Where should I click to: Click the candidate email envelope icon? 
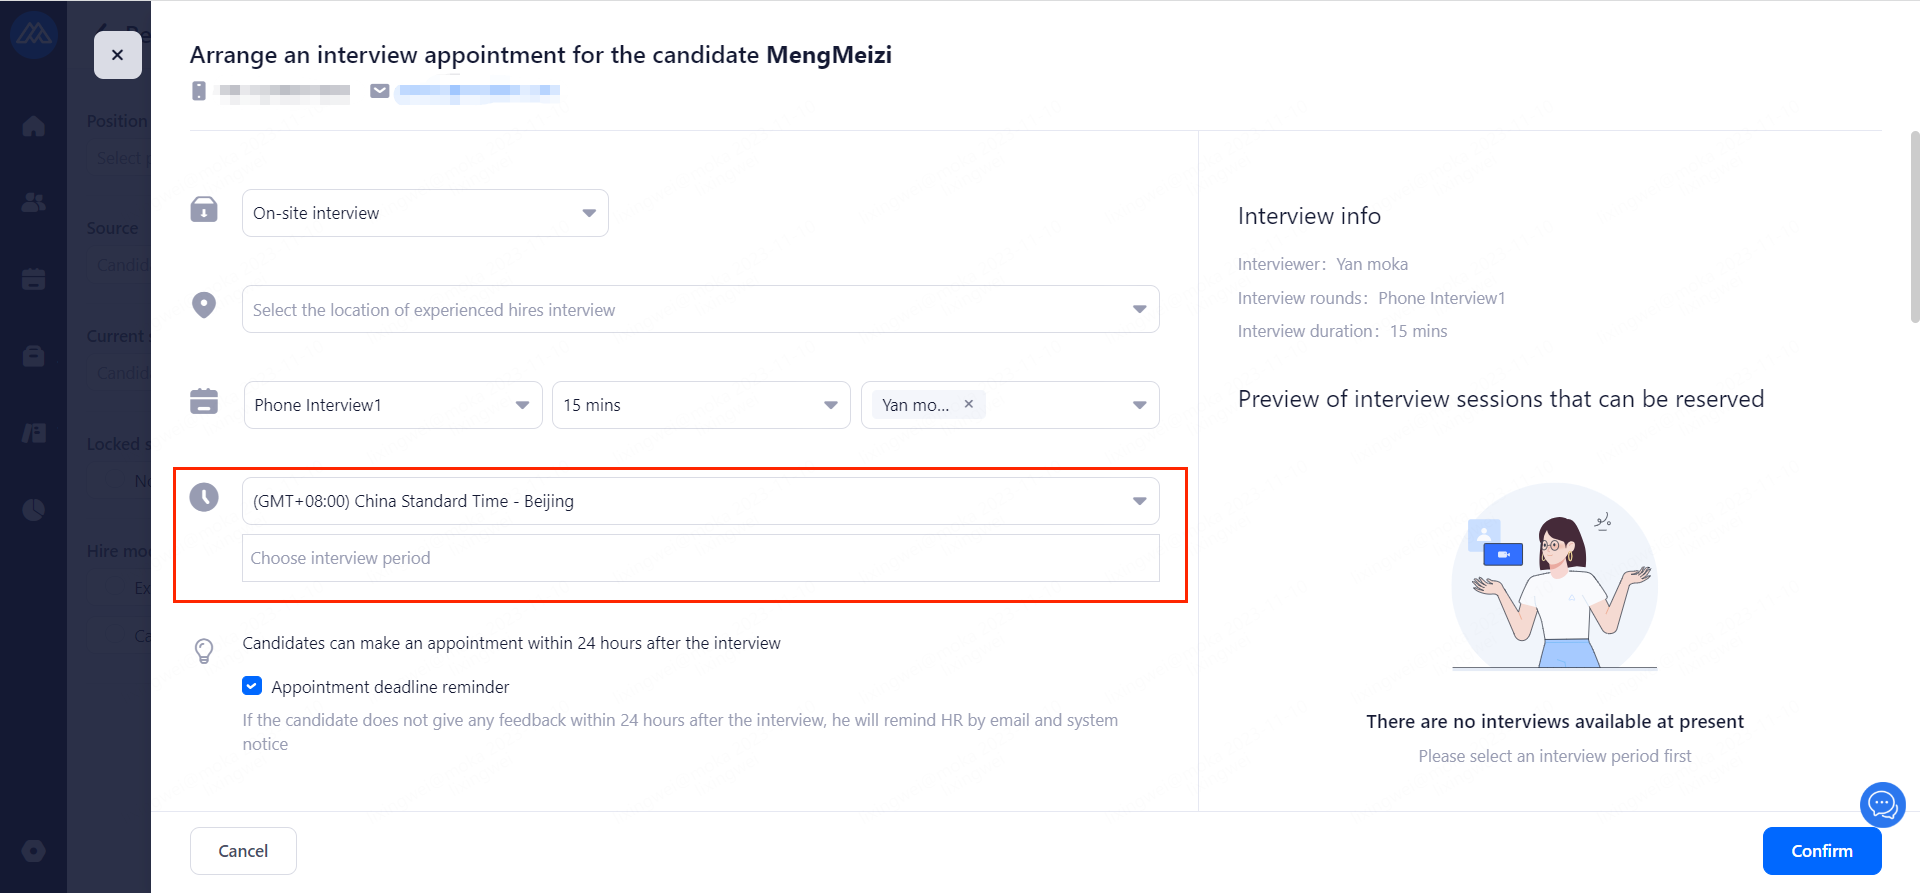(x=380, y=91)
